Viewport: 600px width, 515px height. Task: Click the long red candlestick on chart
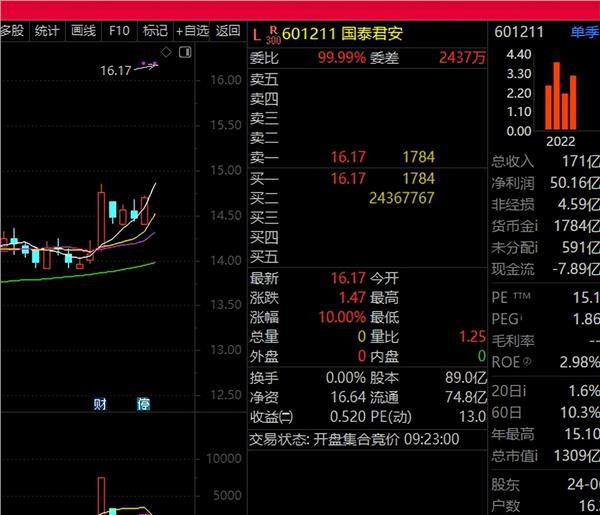click(x=101, y=220)
